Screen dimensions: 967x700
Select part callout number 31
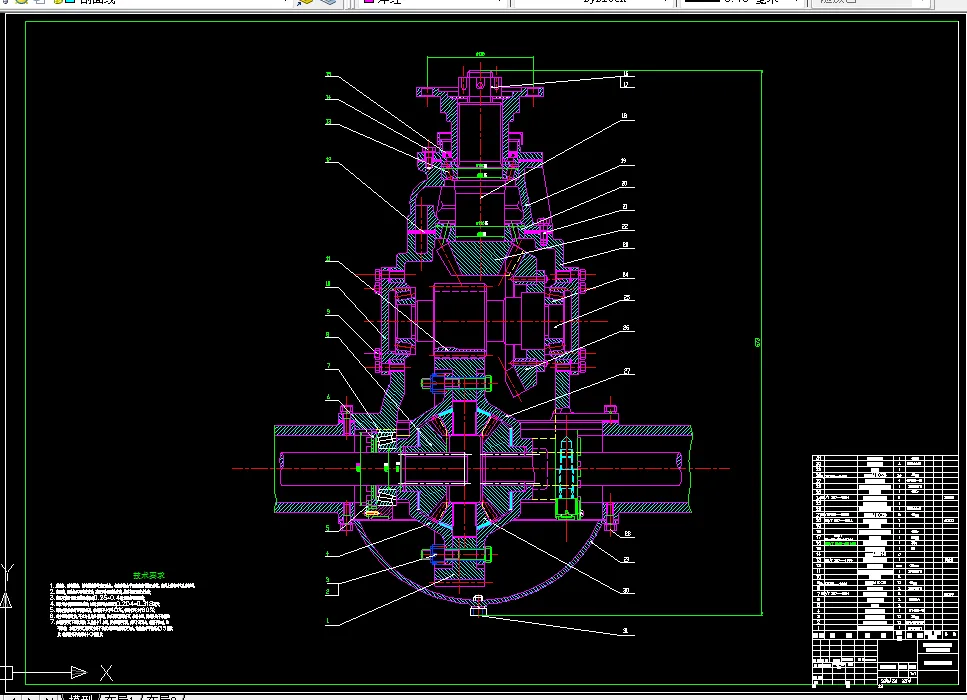[626, 631]
